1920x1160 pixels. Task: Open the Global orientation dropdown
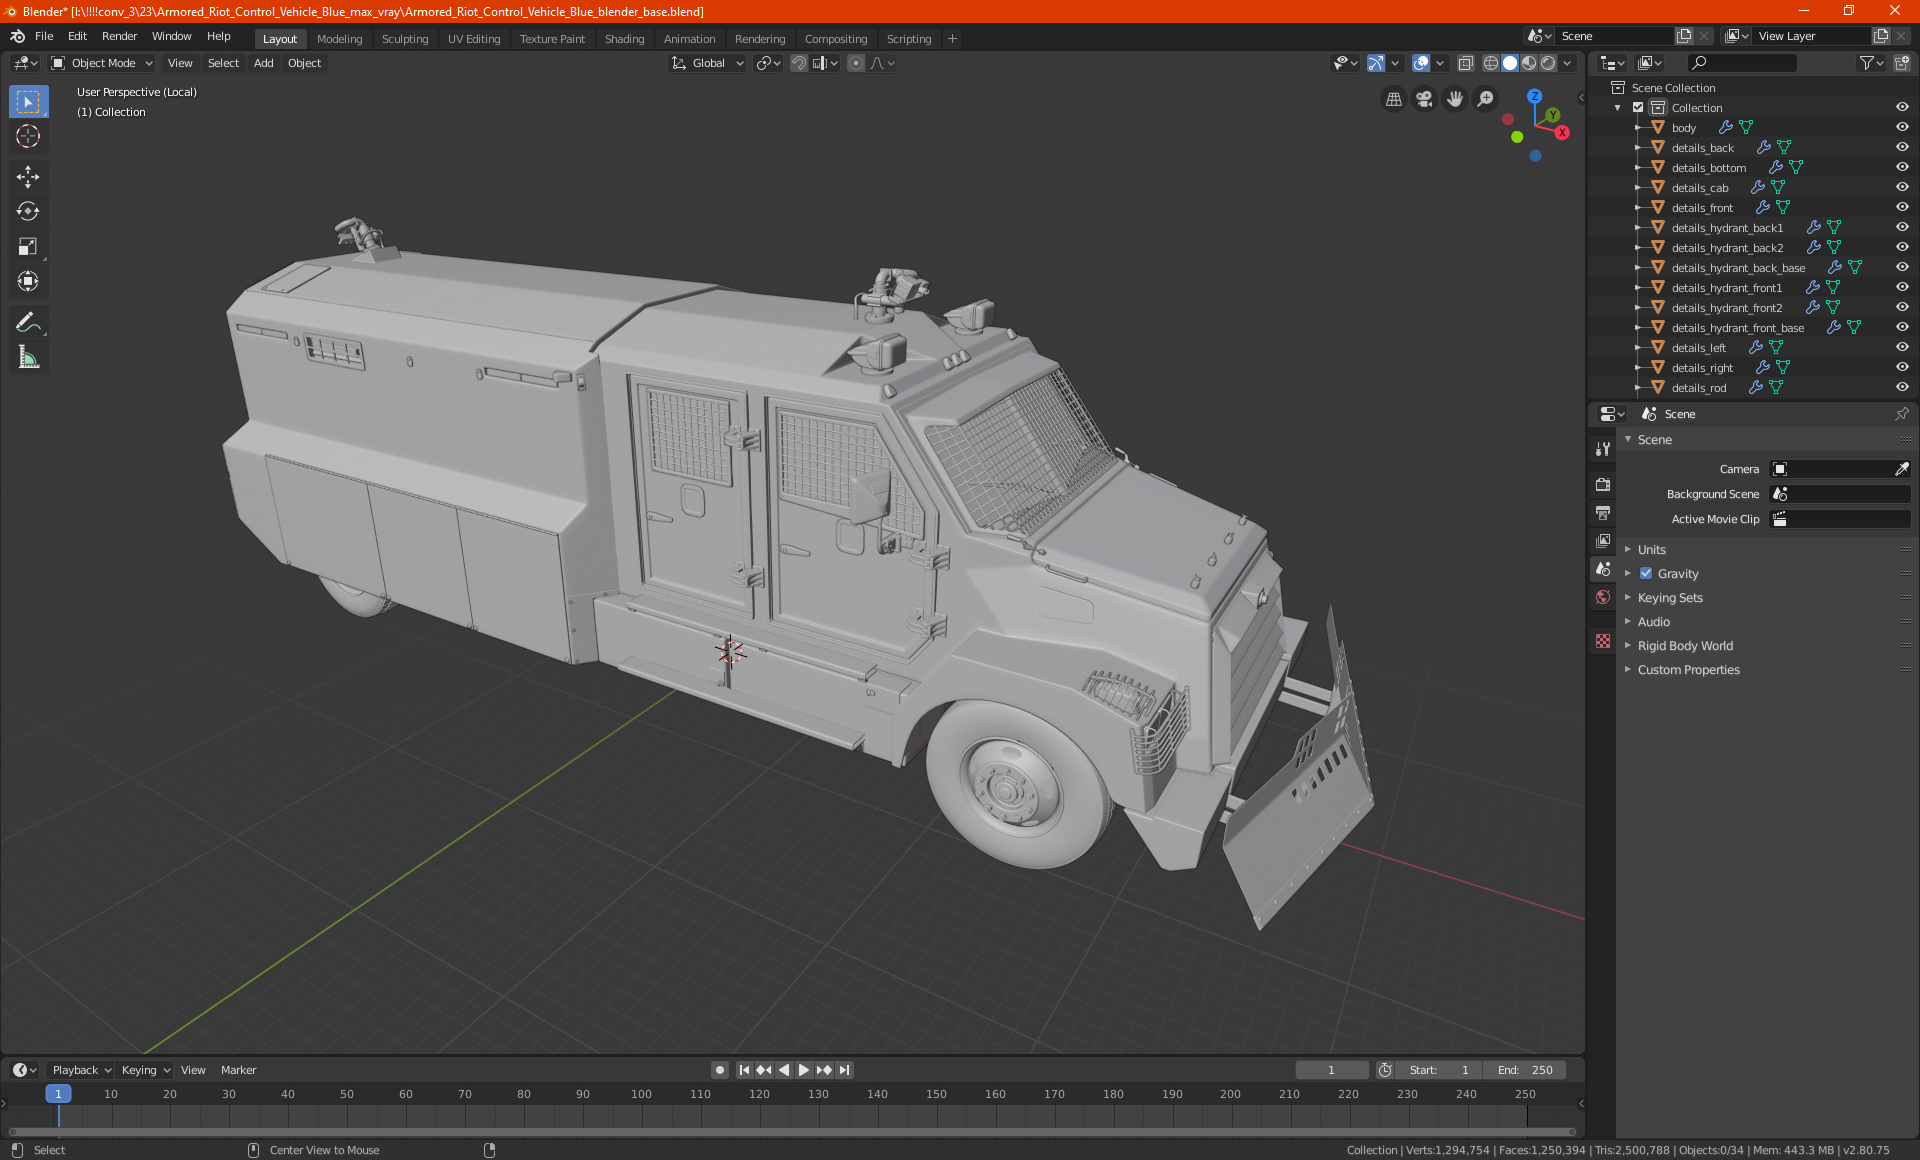707,63
